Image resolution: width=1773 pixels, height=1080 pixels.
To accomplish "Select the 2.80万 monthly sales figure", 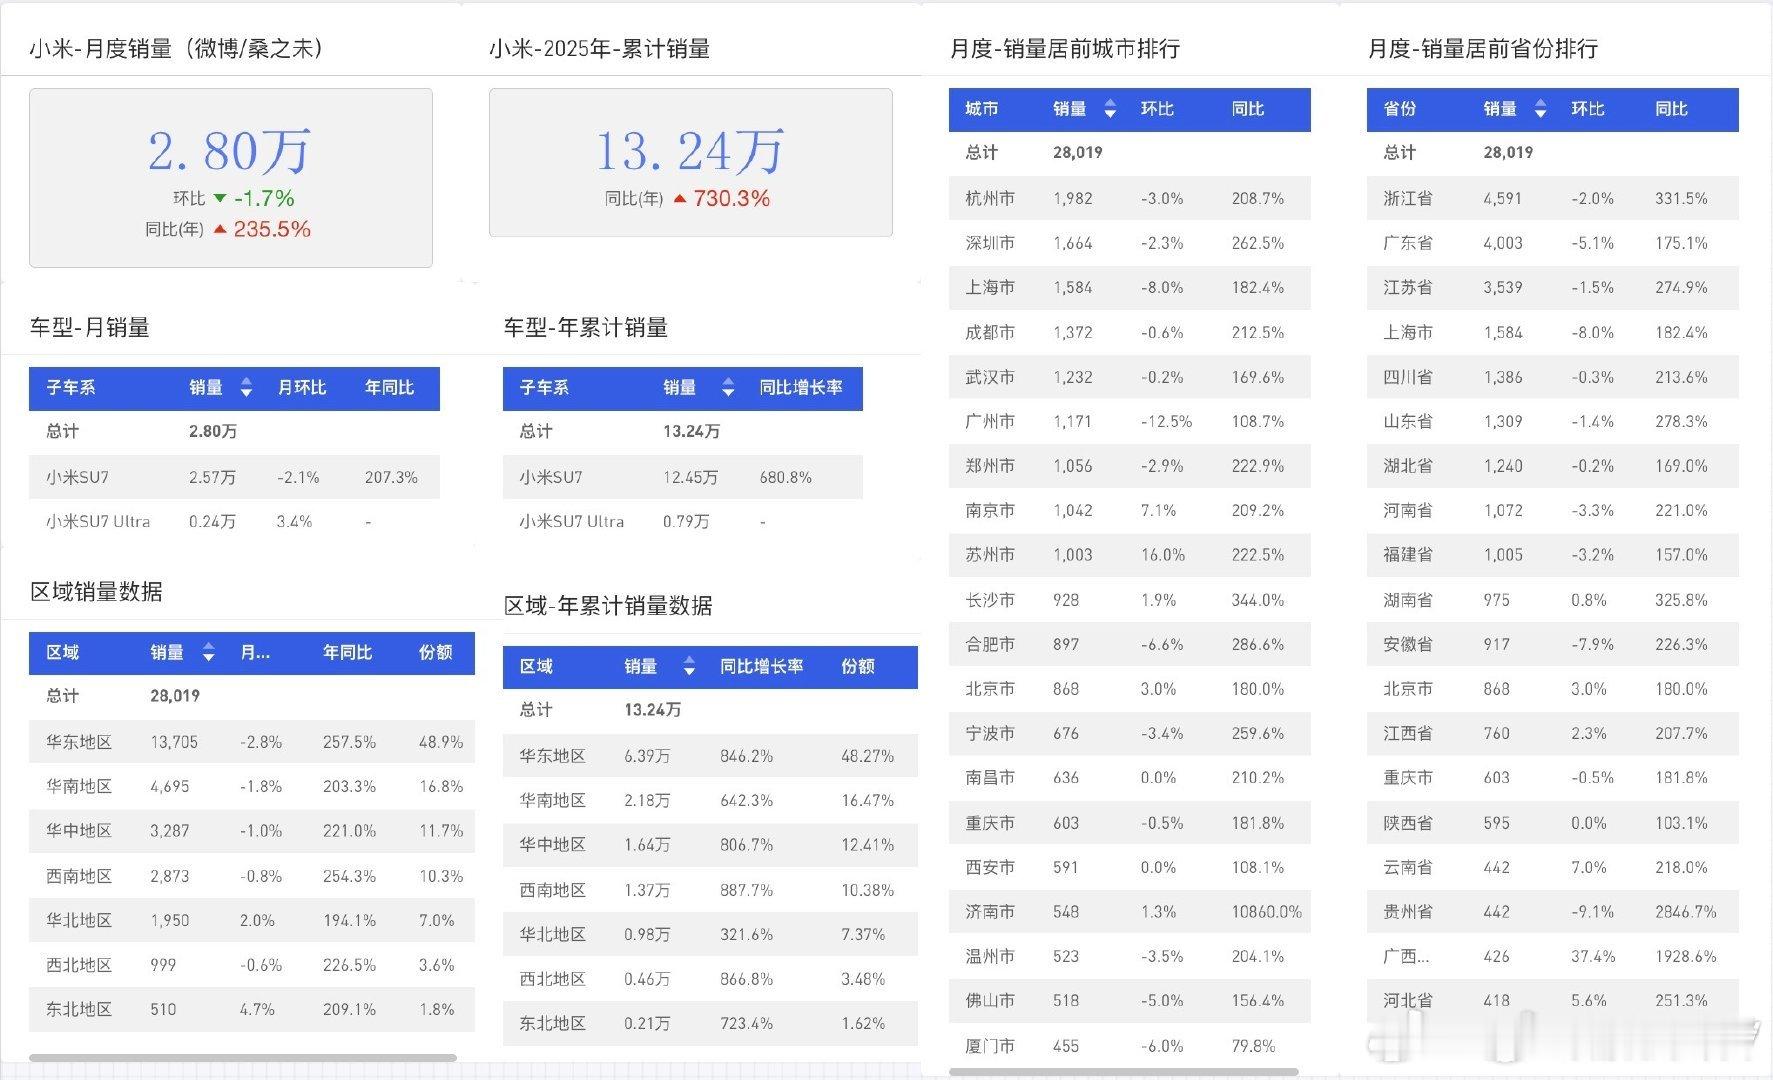I will [x=230, y=152].
